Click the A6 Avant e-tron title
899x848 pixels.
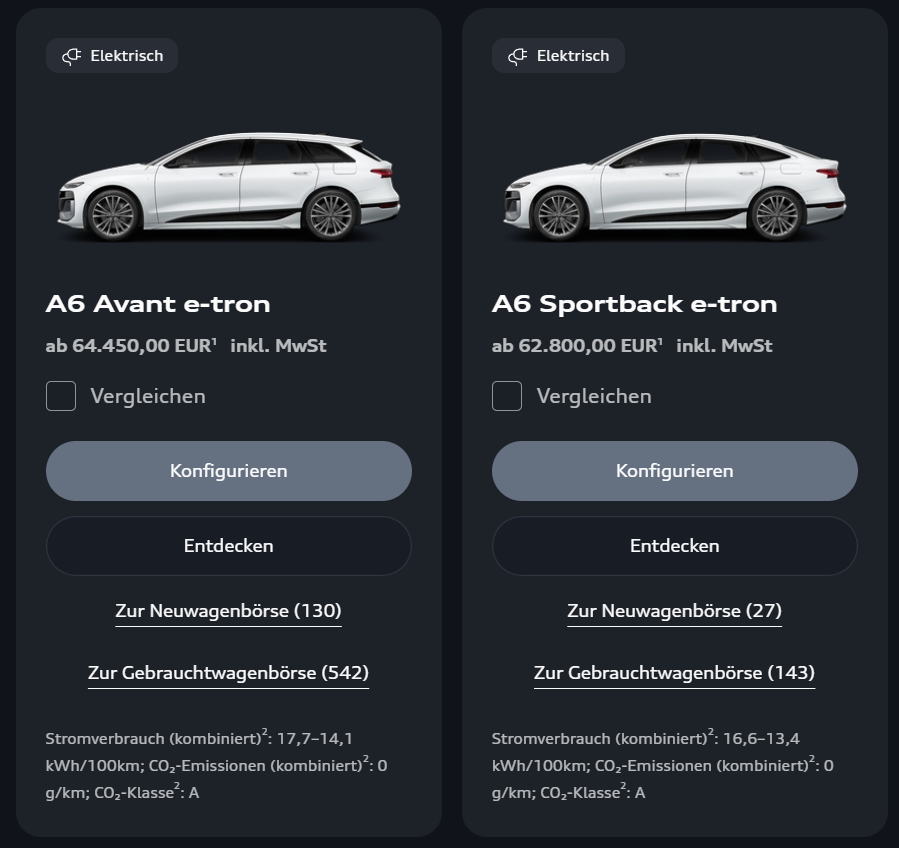coord(158,304)
